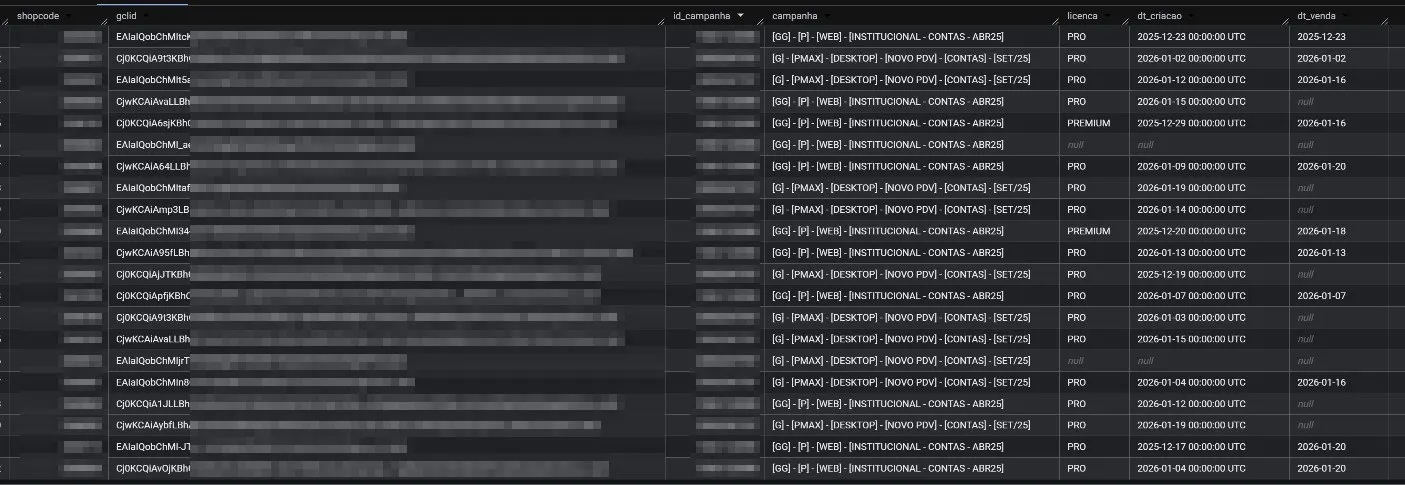Select gclid cell starting Cj0KCQiApfjKBh
This screenshot has height=485, width=1405.
coord(387,296)
